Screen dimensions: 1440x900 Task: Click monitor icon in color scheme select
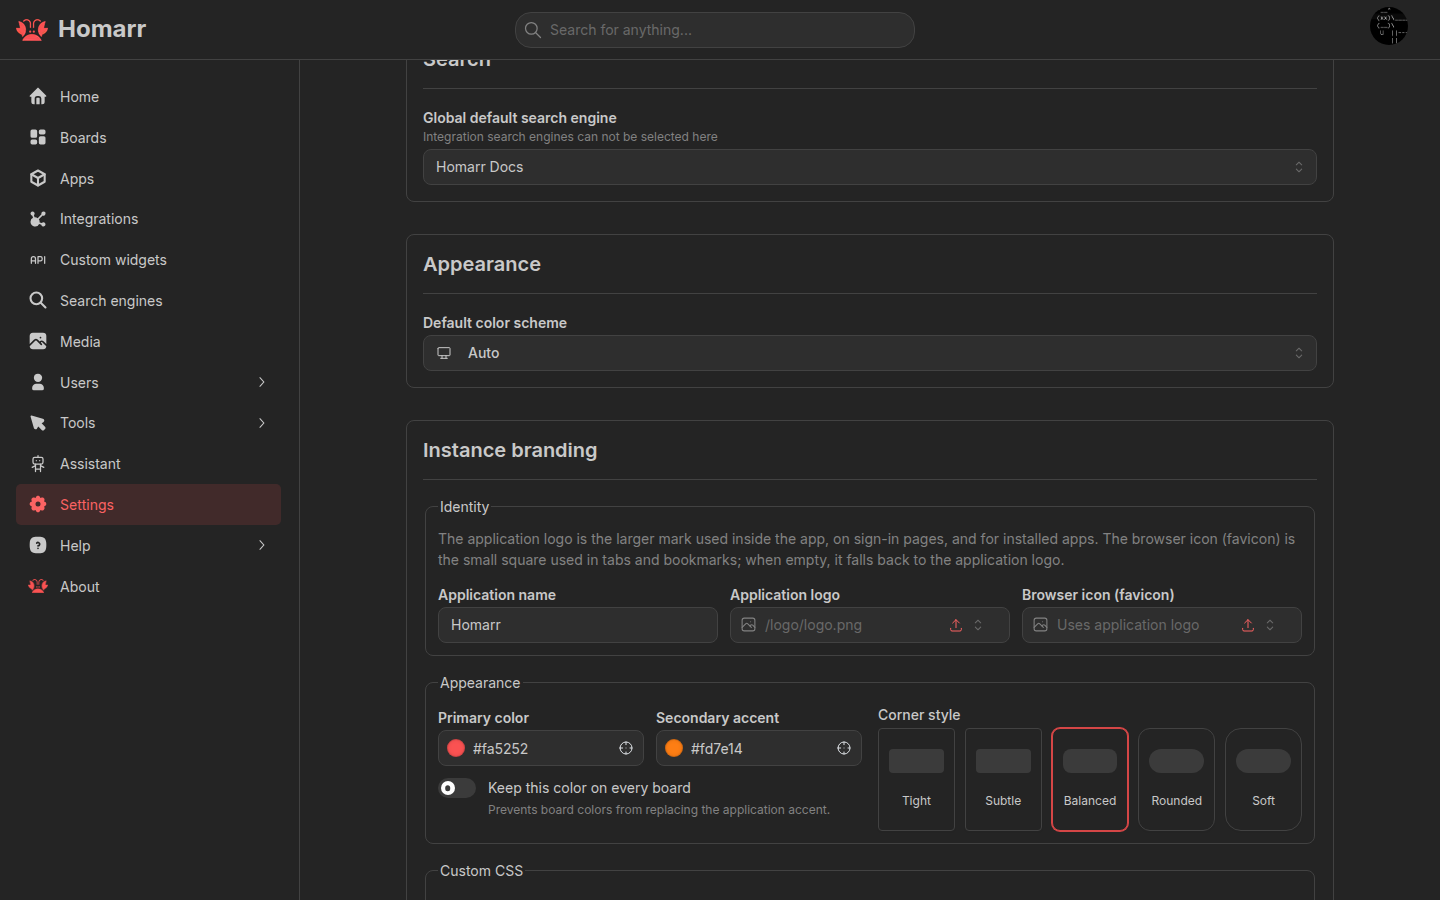pyautogui.click(x=444, y=353)
